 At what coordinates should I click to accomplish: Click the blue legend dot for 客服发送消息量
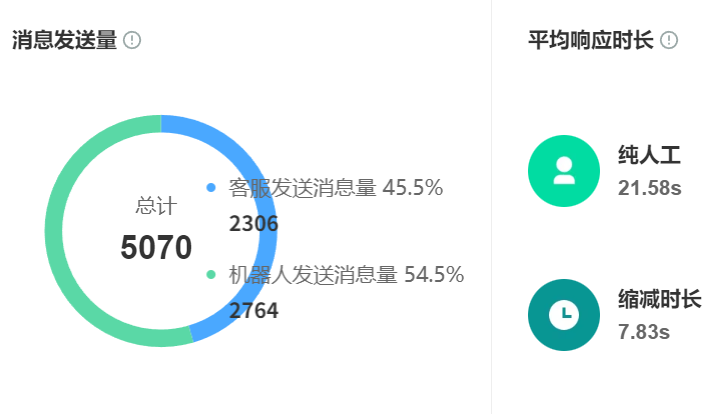coord(211,188)
